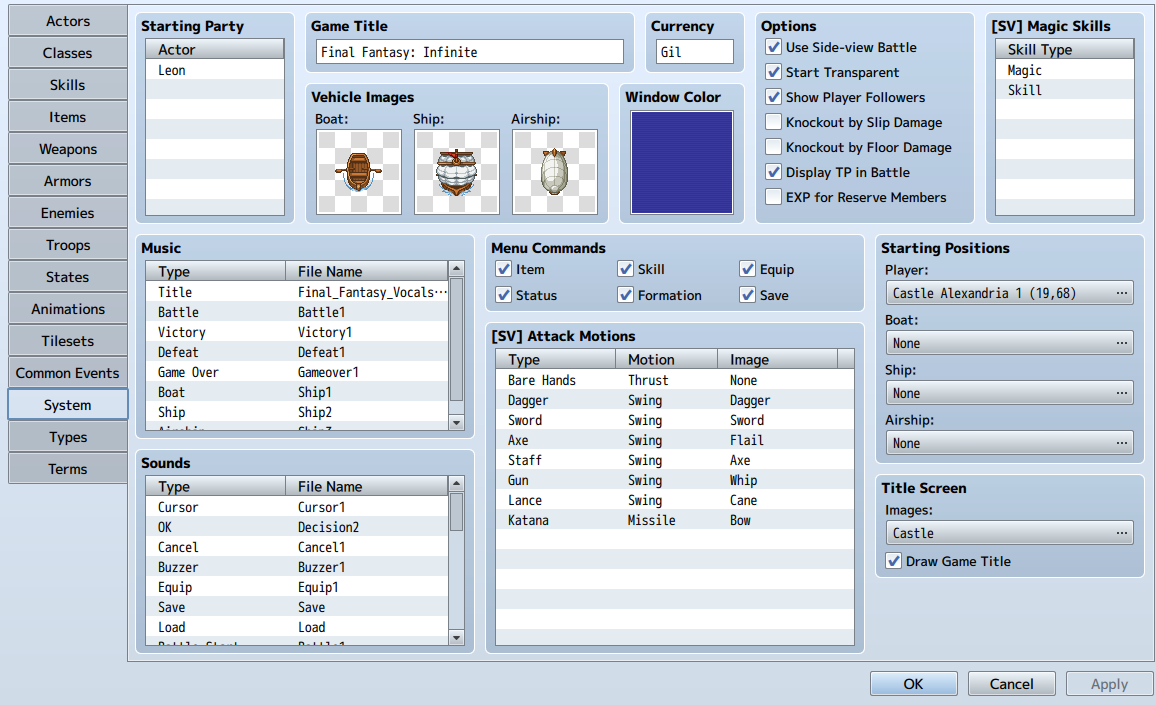Open Player starting position selector

point(1009,293)
